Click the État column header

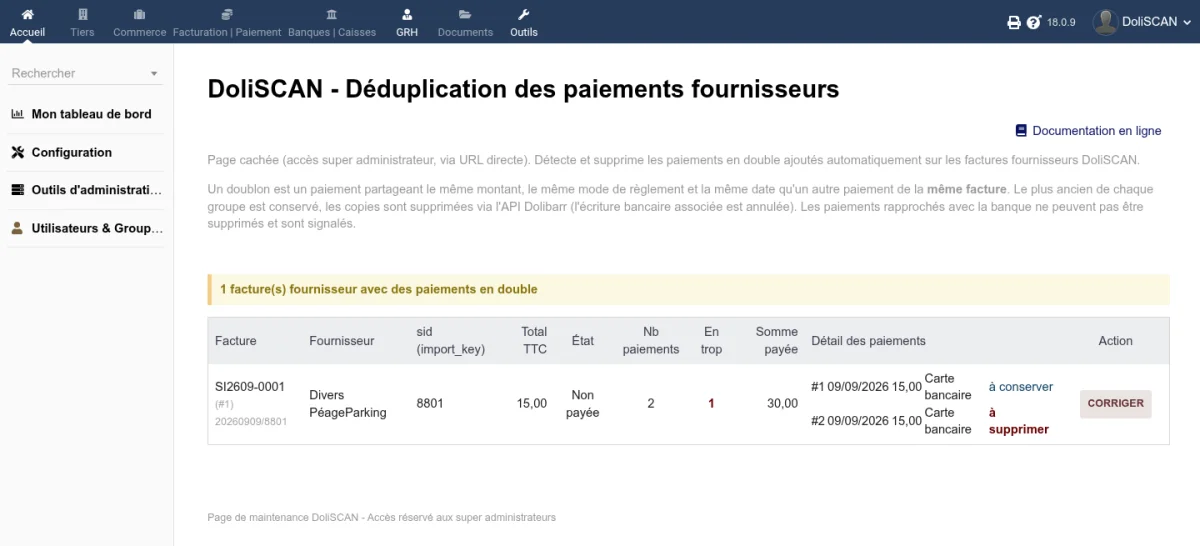coord(582,341)
